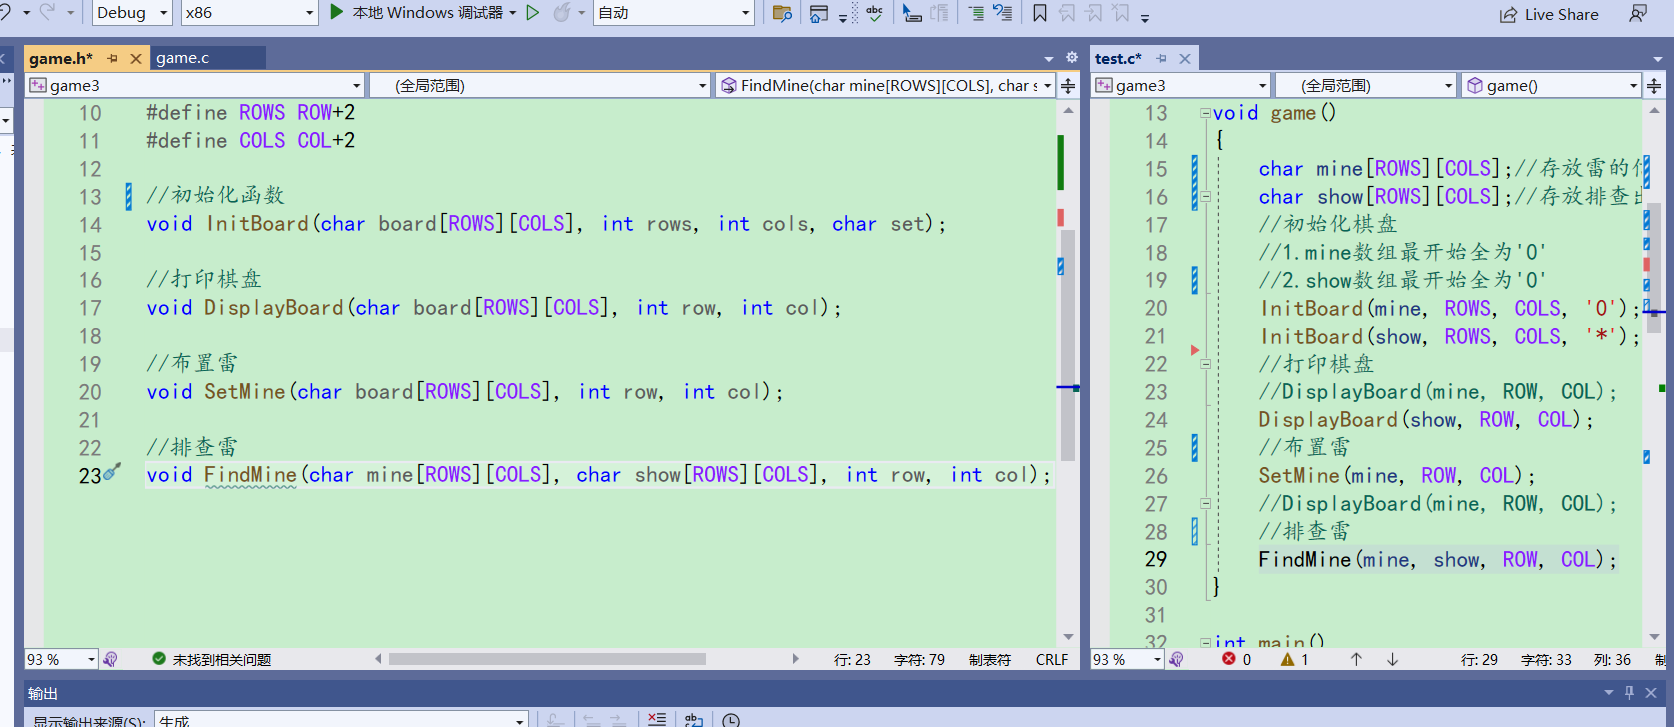Click the 未找到相关问题 status indicator
Viewport: 1674px width, 727px height.
click(212, 659)
